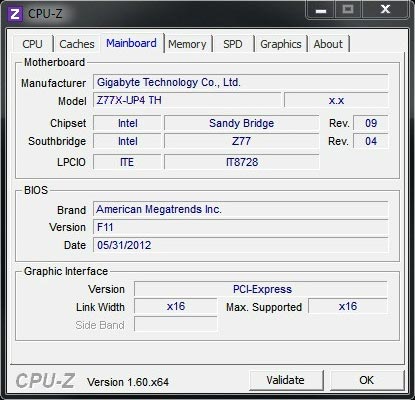Click the IT8728 LPCIO field
Screen dimensions: 415x400
tap(242, 162)
